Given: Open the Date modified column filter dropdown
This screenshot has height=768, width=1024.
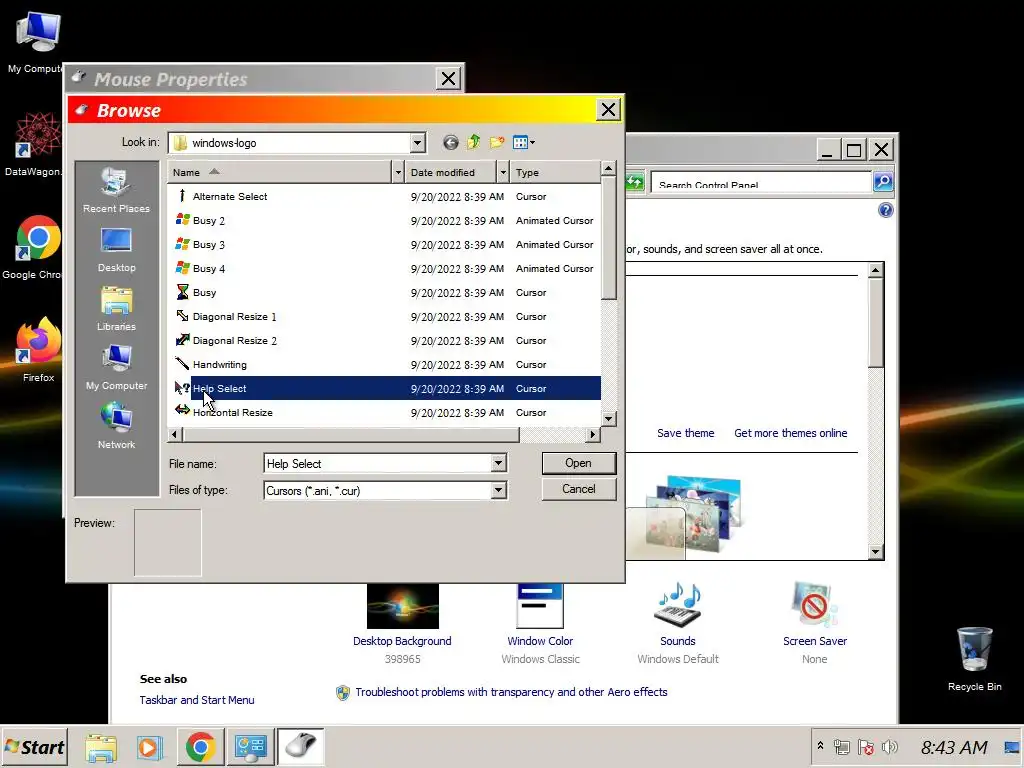Looking at the screenshot, I should (x=503, y=172).
